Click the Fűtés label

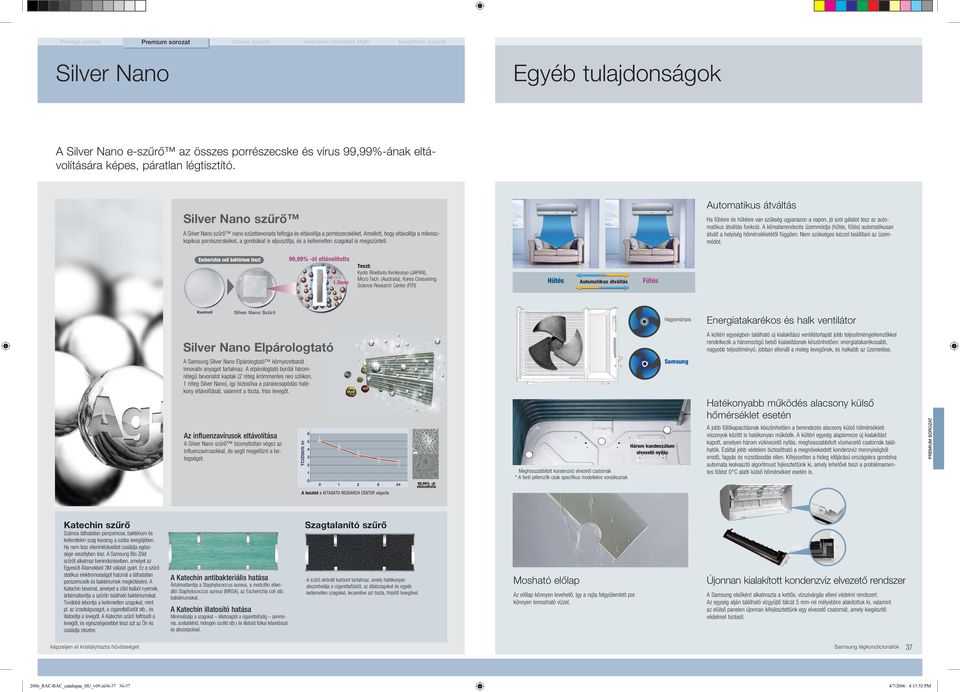[650, 280]
